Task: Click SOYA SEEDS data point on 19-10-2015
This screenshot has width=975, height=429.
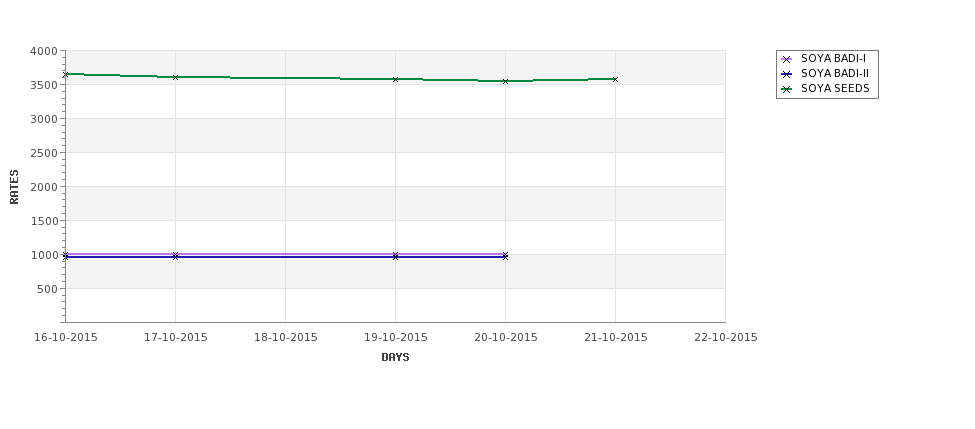Action: [x=395, y=80]
